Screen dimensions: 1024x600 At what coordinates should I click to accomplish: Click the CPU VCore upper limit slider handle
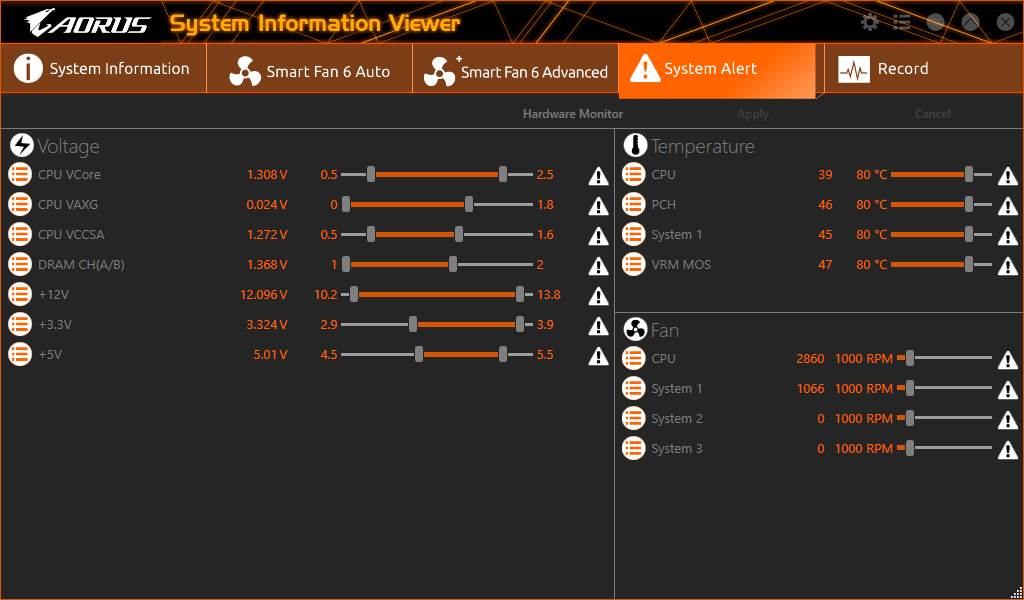point(503,174)
